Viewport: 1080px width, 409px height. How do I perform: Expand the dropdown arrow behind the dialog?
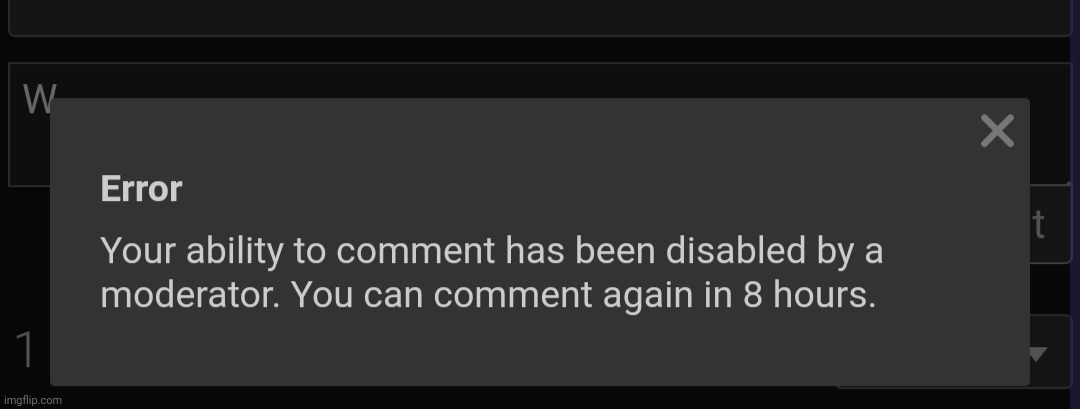tap(1037, 354)
